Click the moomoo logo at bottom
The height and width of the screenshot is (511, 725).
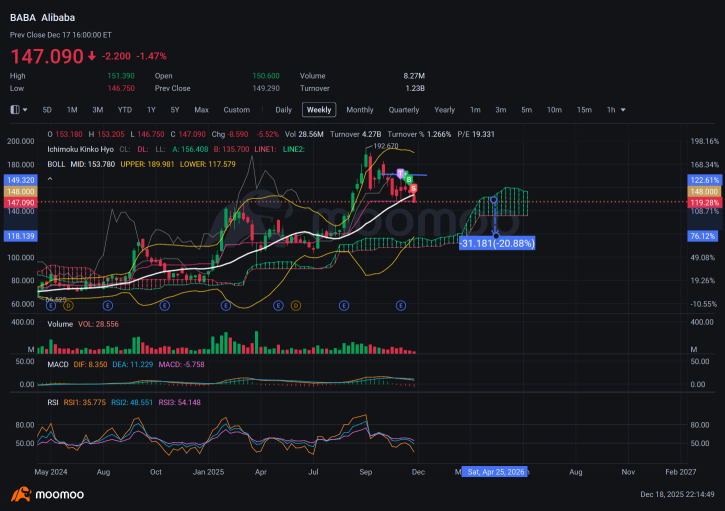click(48, 494)
